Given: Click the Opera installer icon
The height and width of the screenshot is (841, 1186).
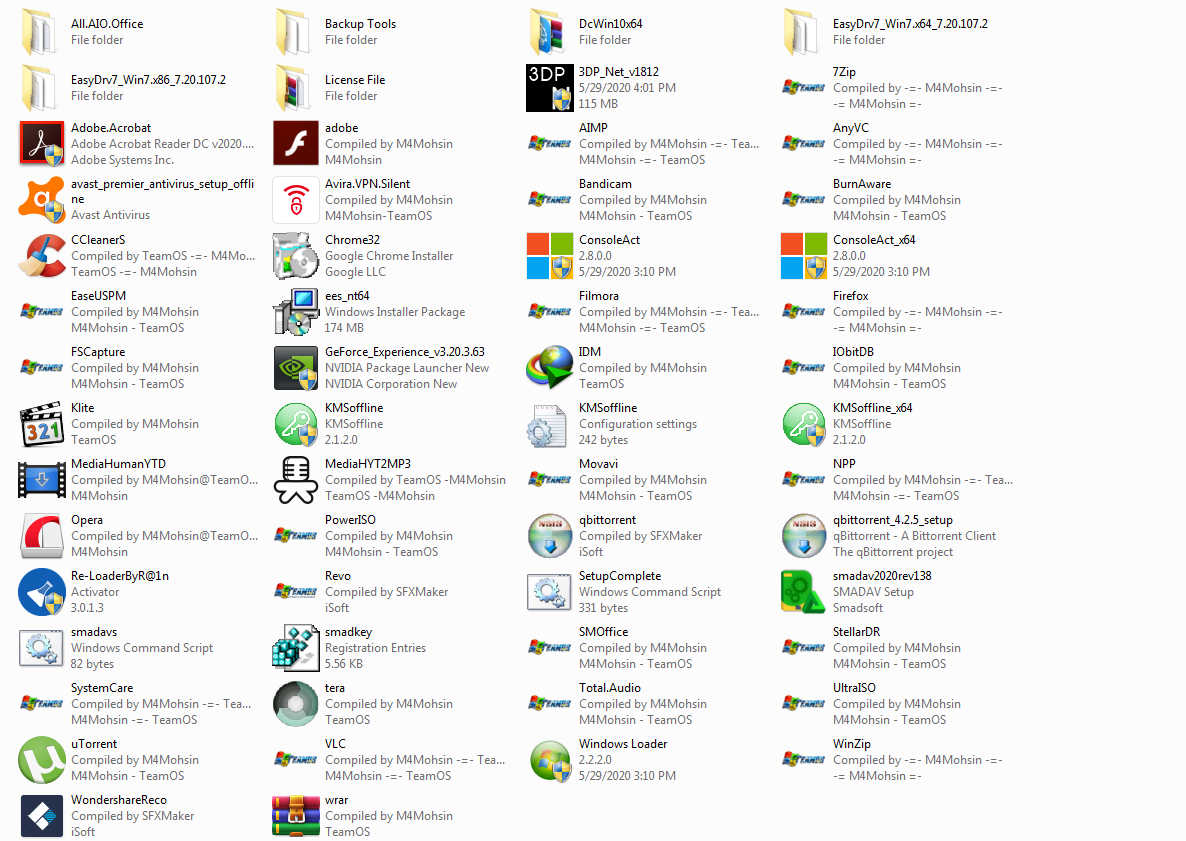Looking at the screenshot, I should pyautogui.click(x=42, y=535).
